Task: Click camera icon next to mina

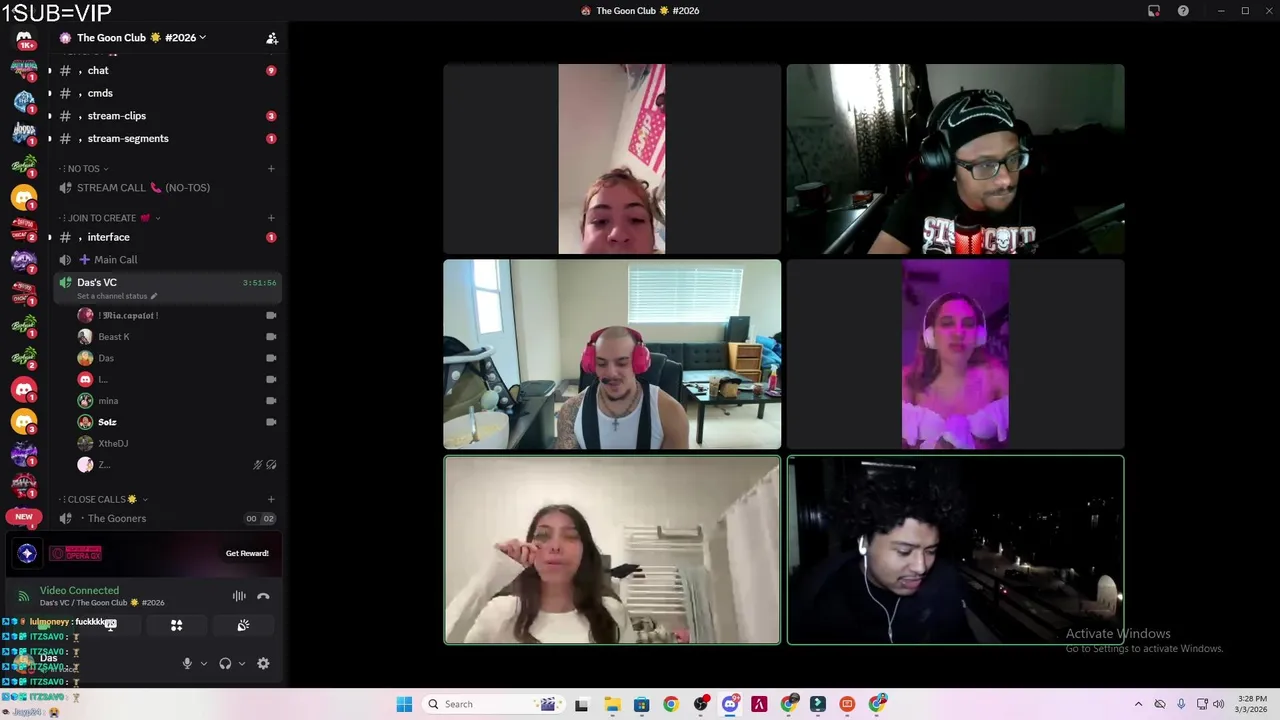Action: point(271,401)
